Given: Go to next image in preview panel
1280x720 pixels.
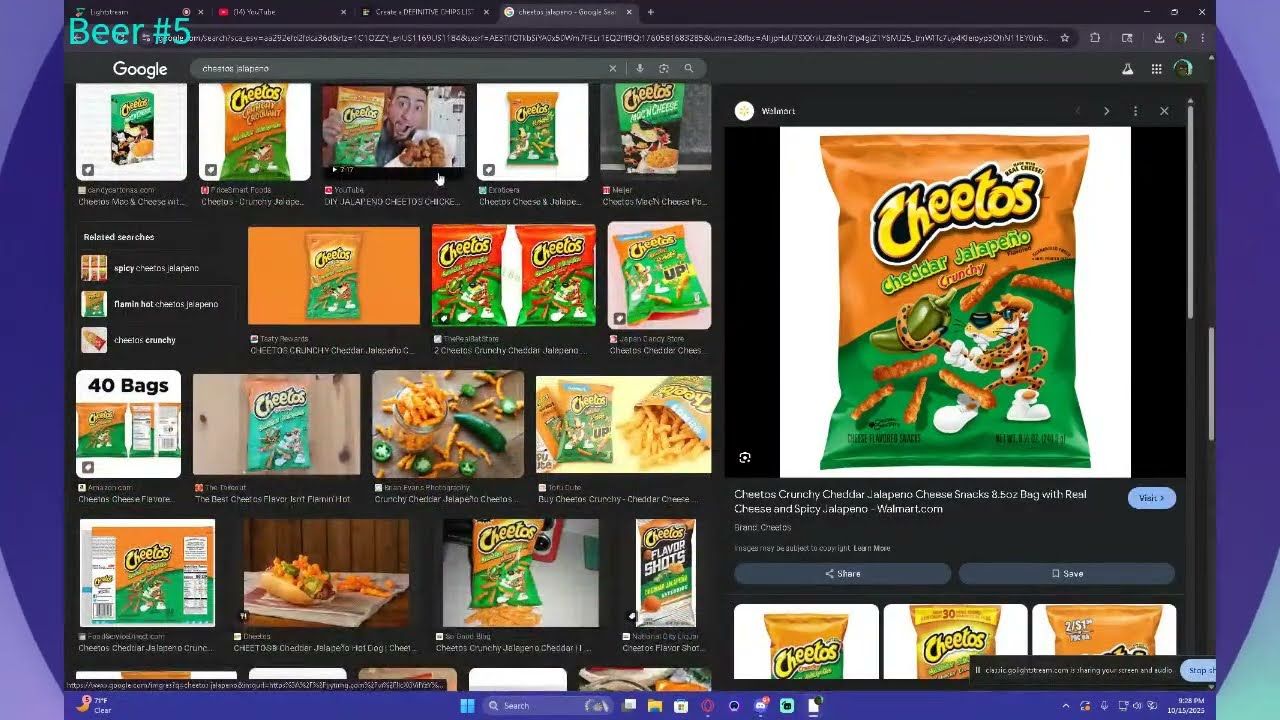Looking at the screenshot, I should point(1106,111).
